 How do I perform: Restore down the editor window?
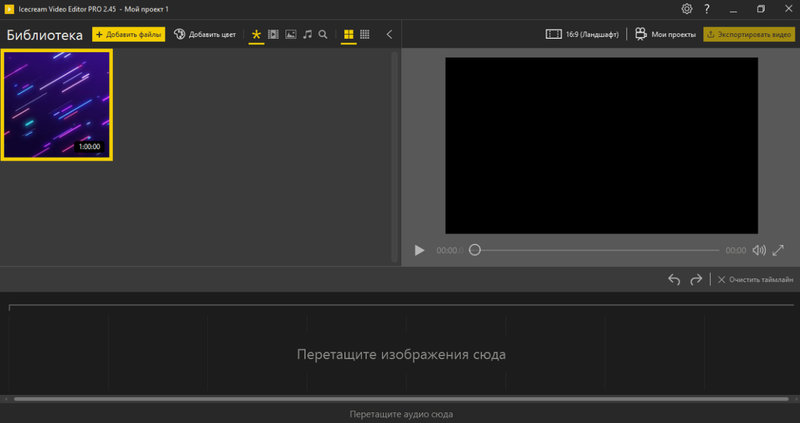pyautogui.click(x=761, y=9)
